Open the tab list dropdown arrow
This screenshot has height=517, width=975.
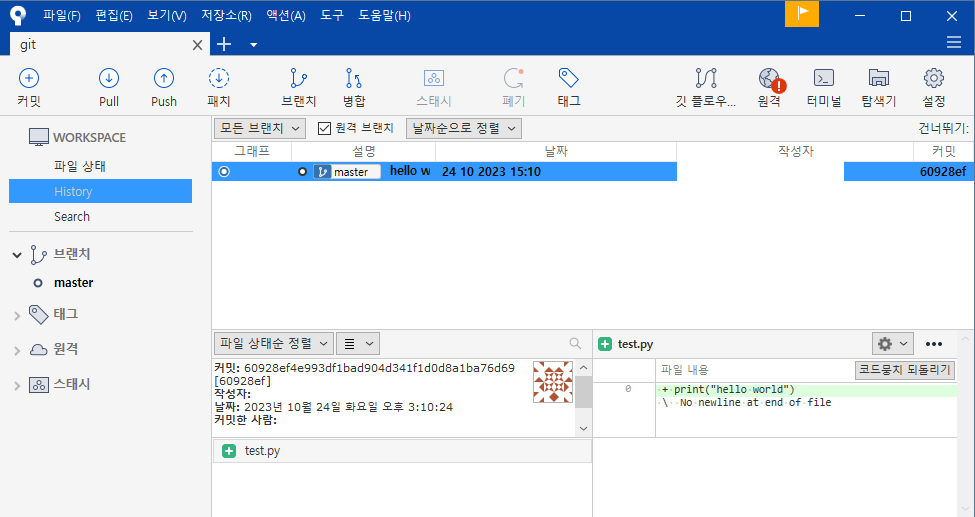point(253,45)
